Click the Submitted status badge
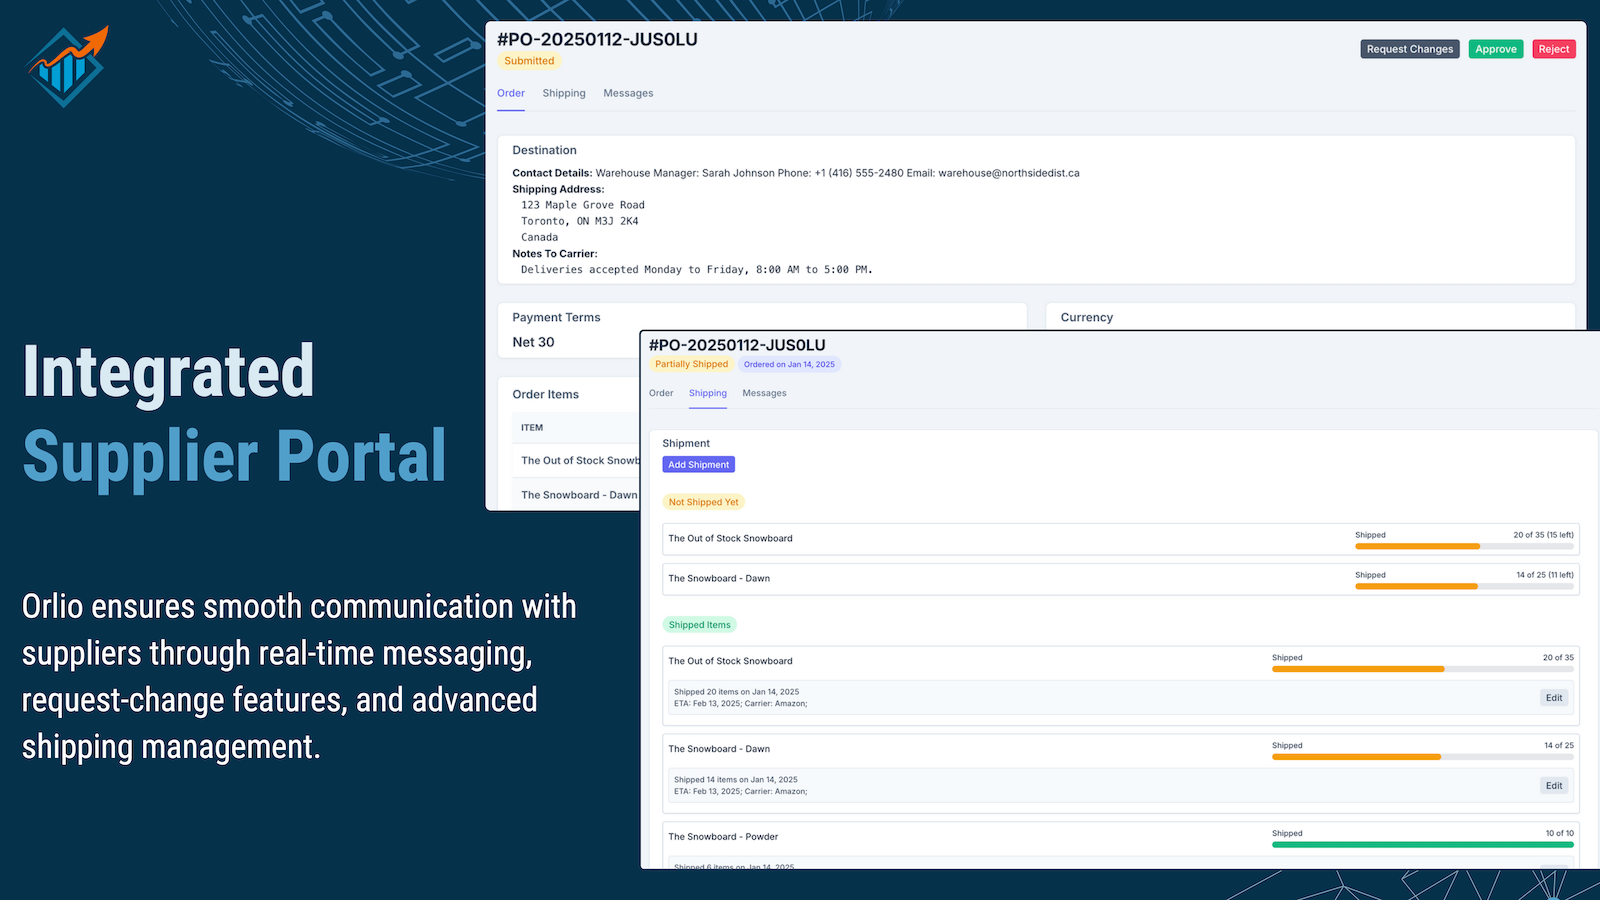Viewport: 1600px width, 900px height. tap(529, 61)
